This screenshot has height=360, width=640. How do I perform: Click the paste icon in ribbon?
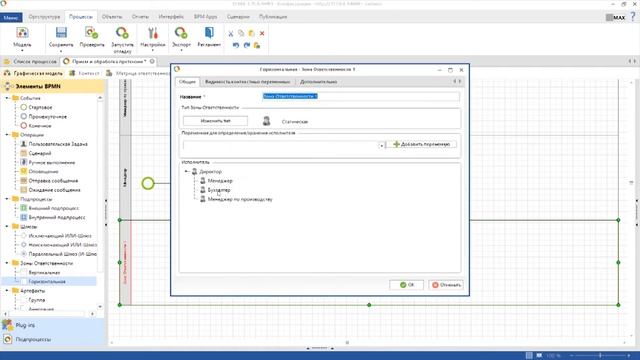point(251,33)
